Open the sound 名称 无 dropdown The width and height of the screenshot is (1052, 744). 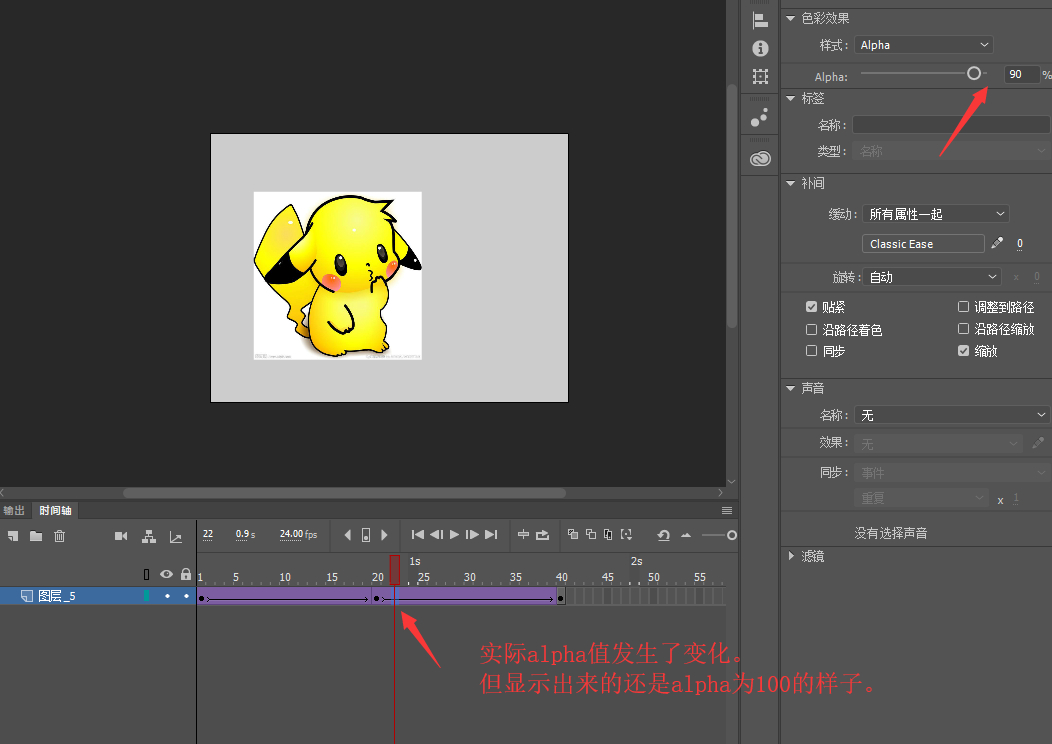point(951,415)
